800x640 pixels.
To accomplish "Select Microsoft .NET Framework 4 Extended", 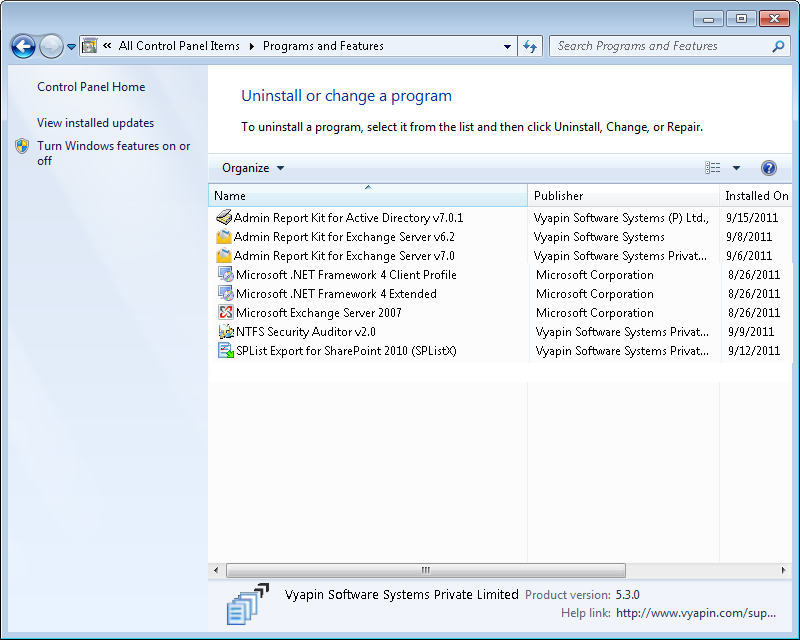I will click(x=336, y=293).
